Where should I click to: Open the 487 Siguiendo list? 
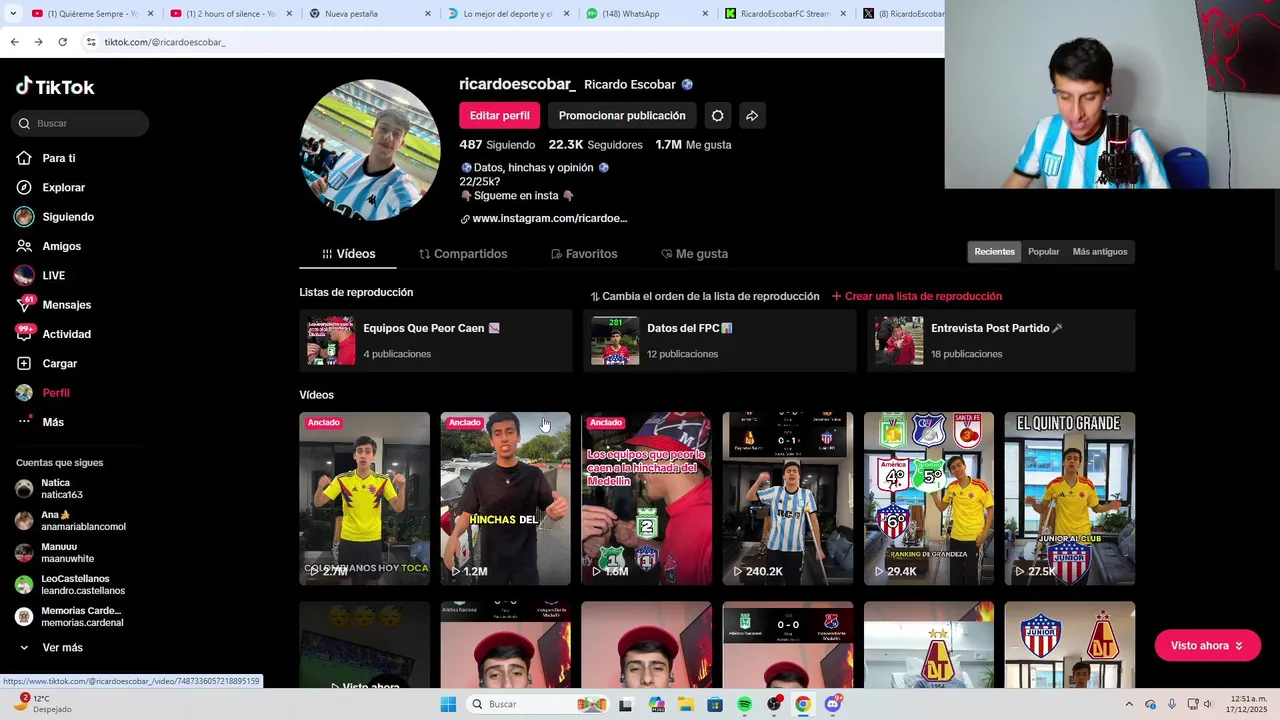pyautogui.click(x=497, y=145)
